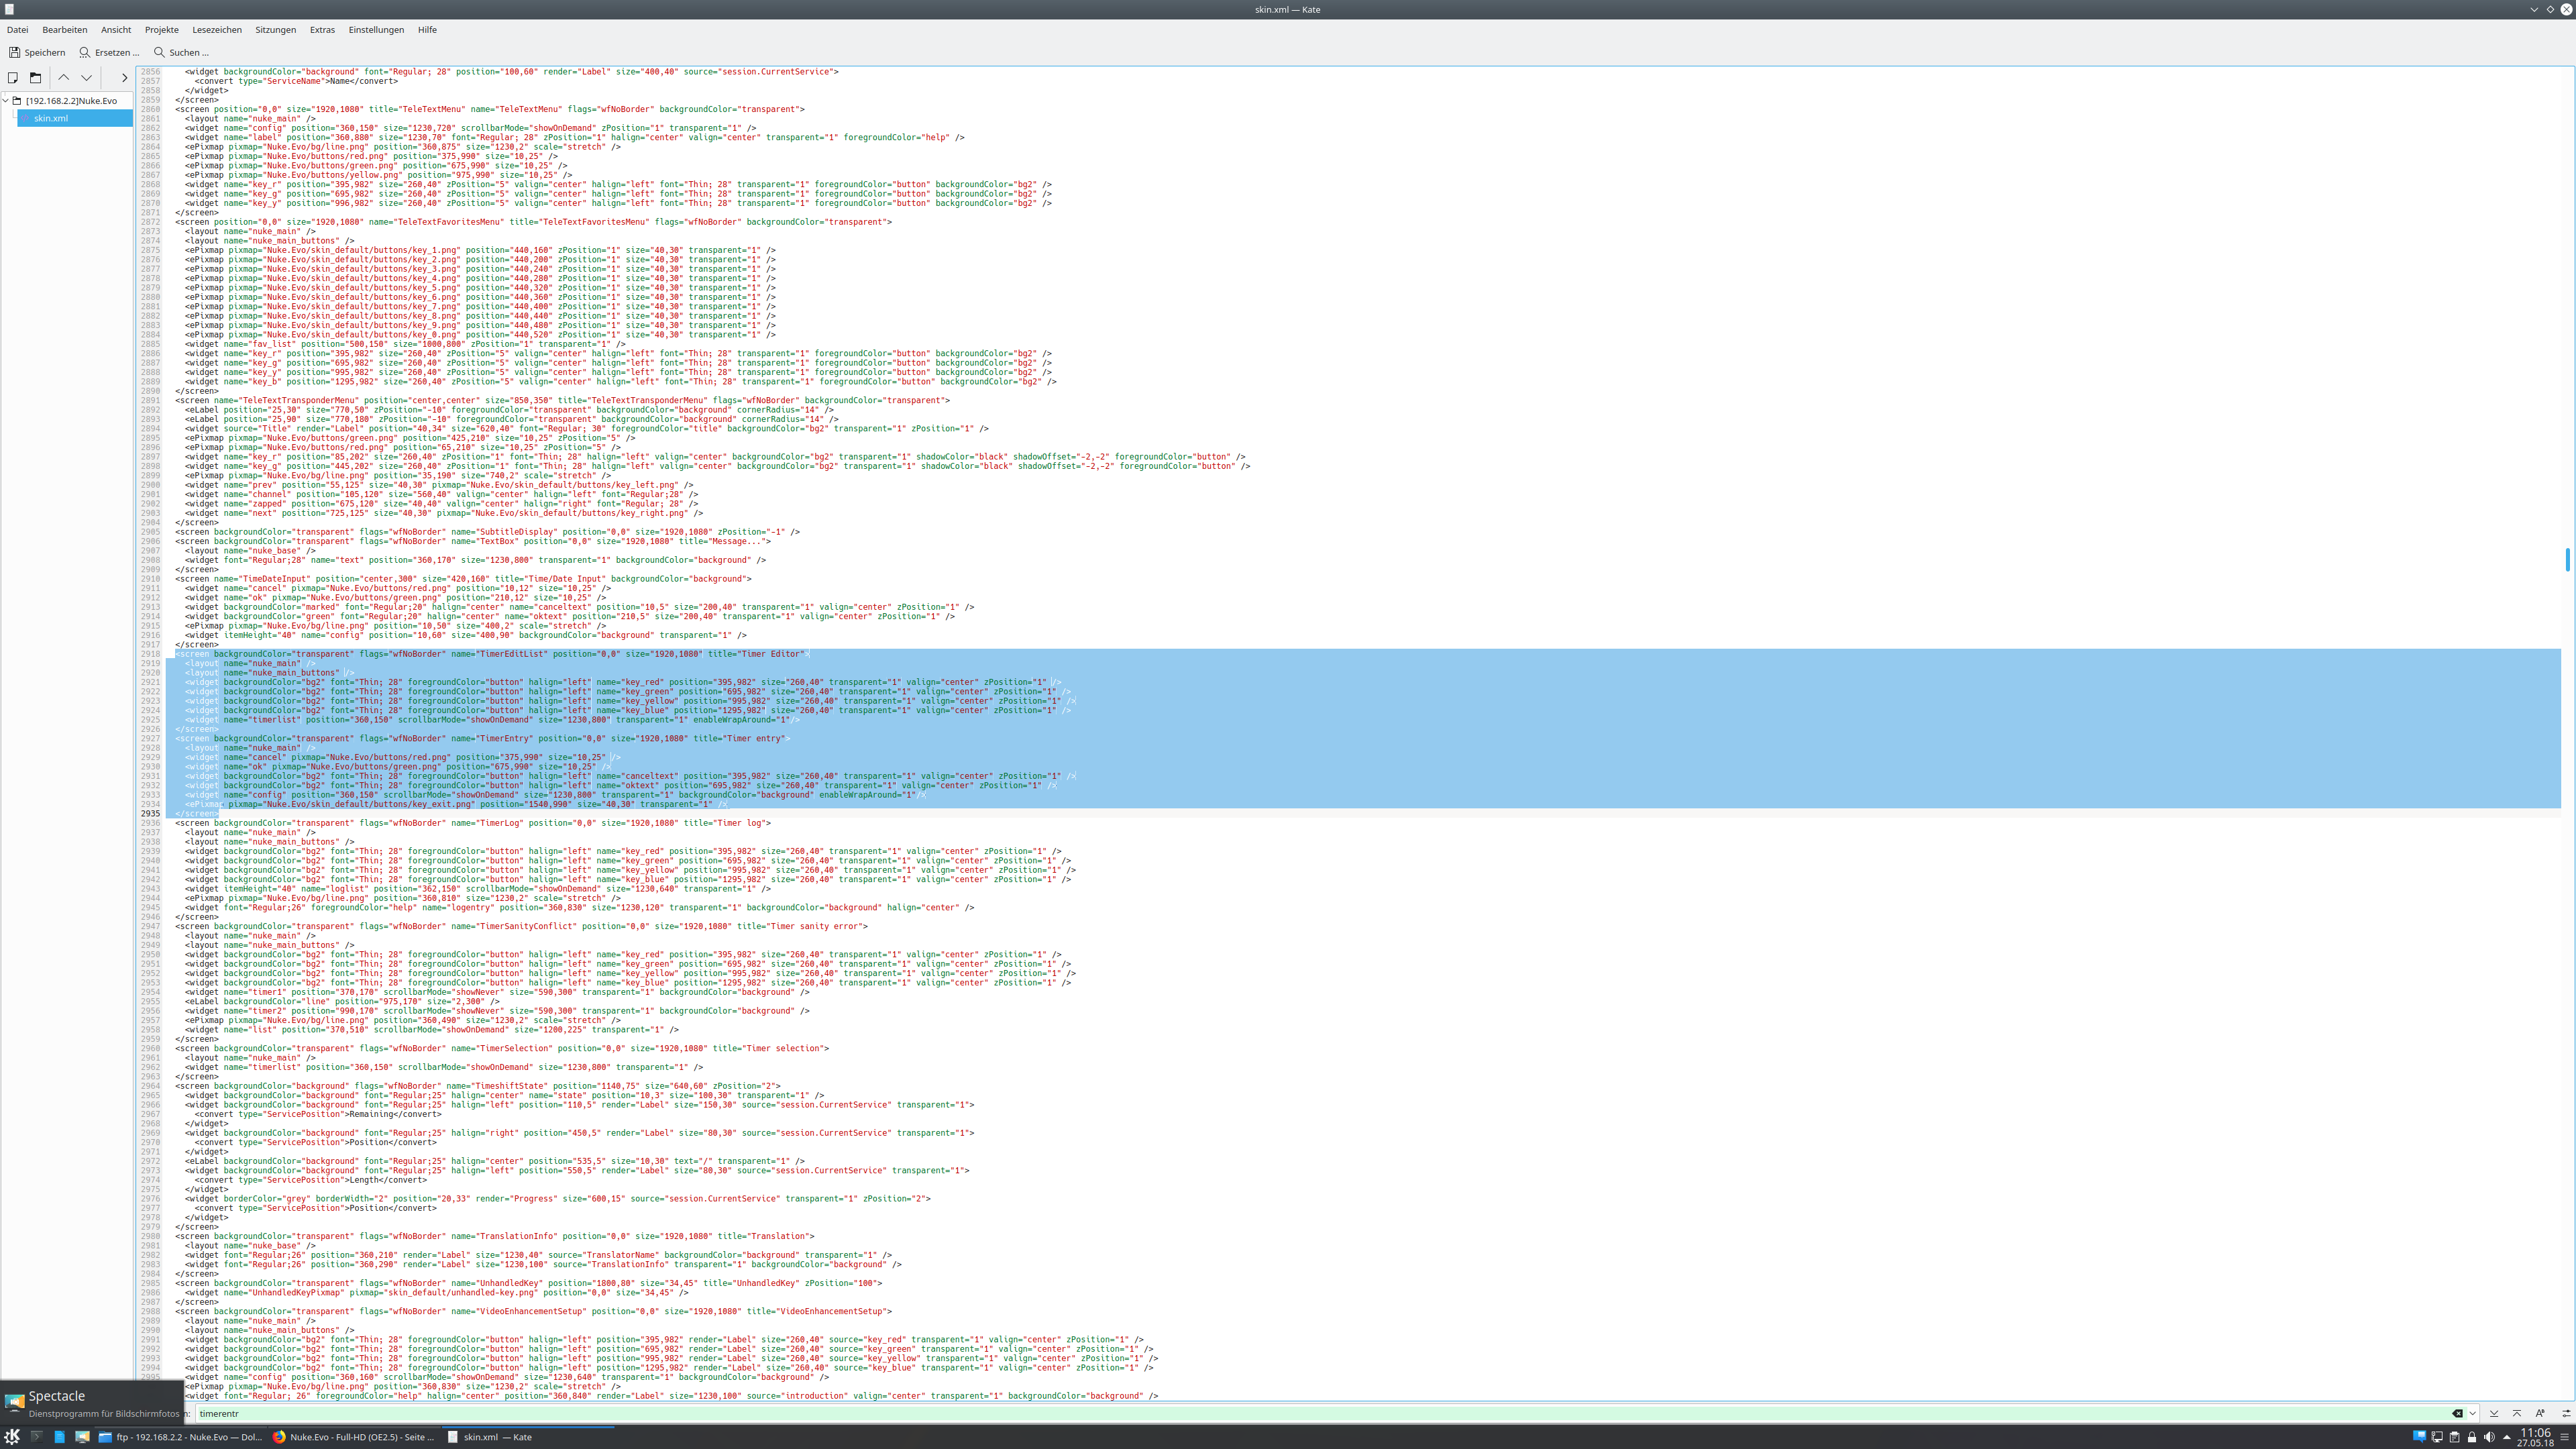Screen dimensions: 2576x1449
Task: Open the volume icon in system tray
Action: 2489,1437
